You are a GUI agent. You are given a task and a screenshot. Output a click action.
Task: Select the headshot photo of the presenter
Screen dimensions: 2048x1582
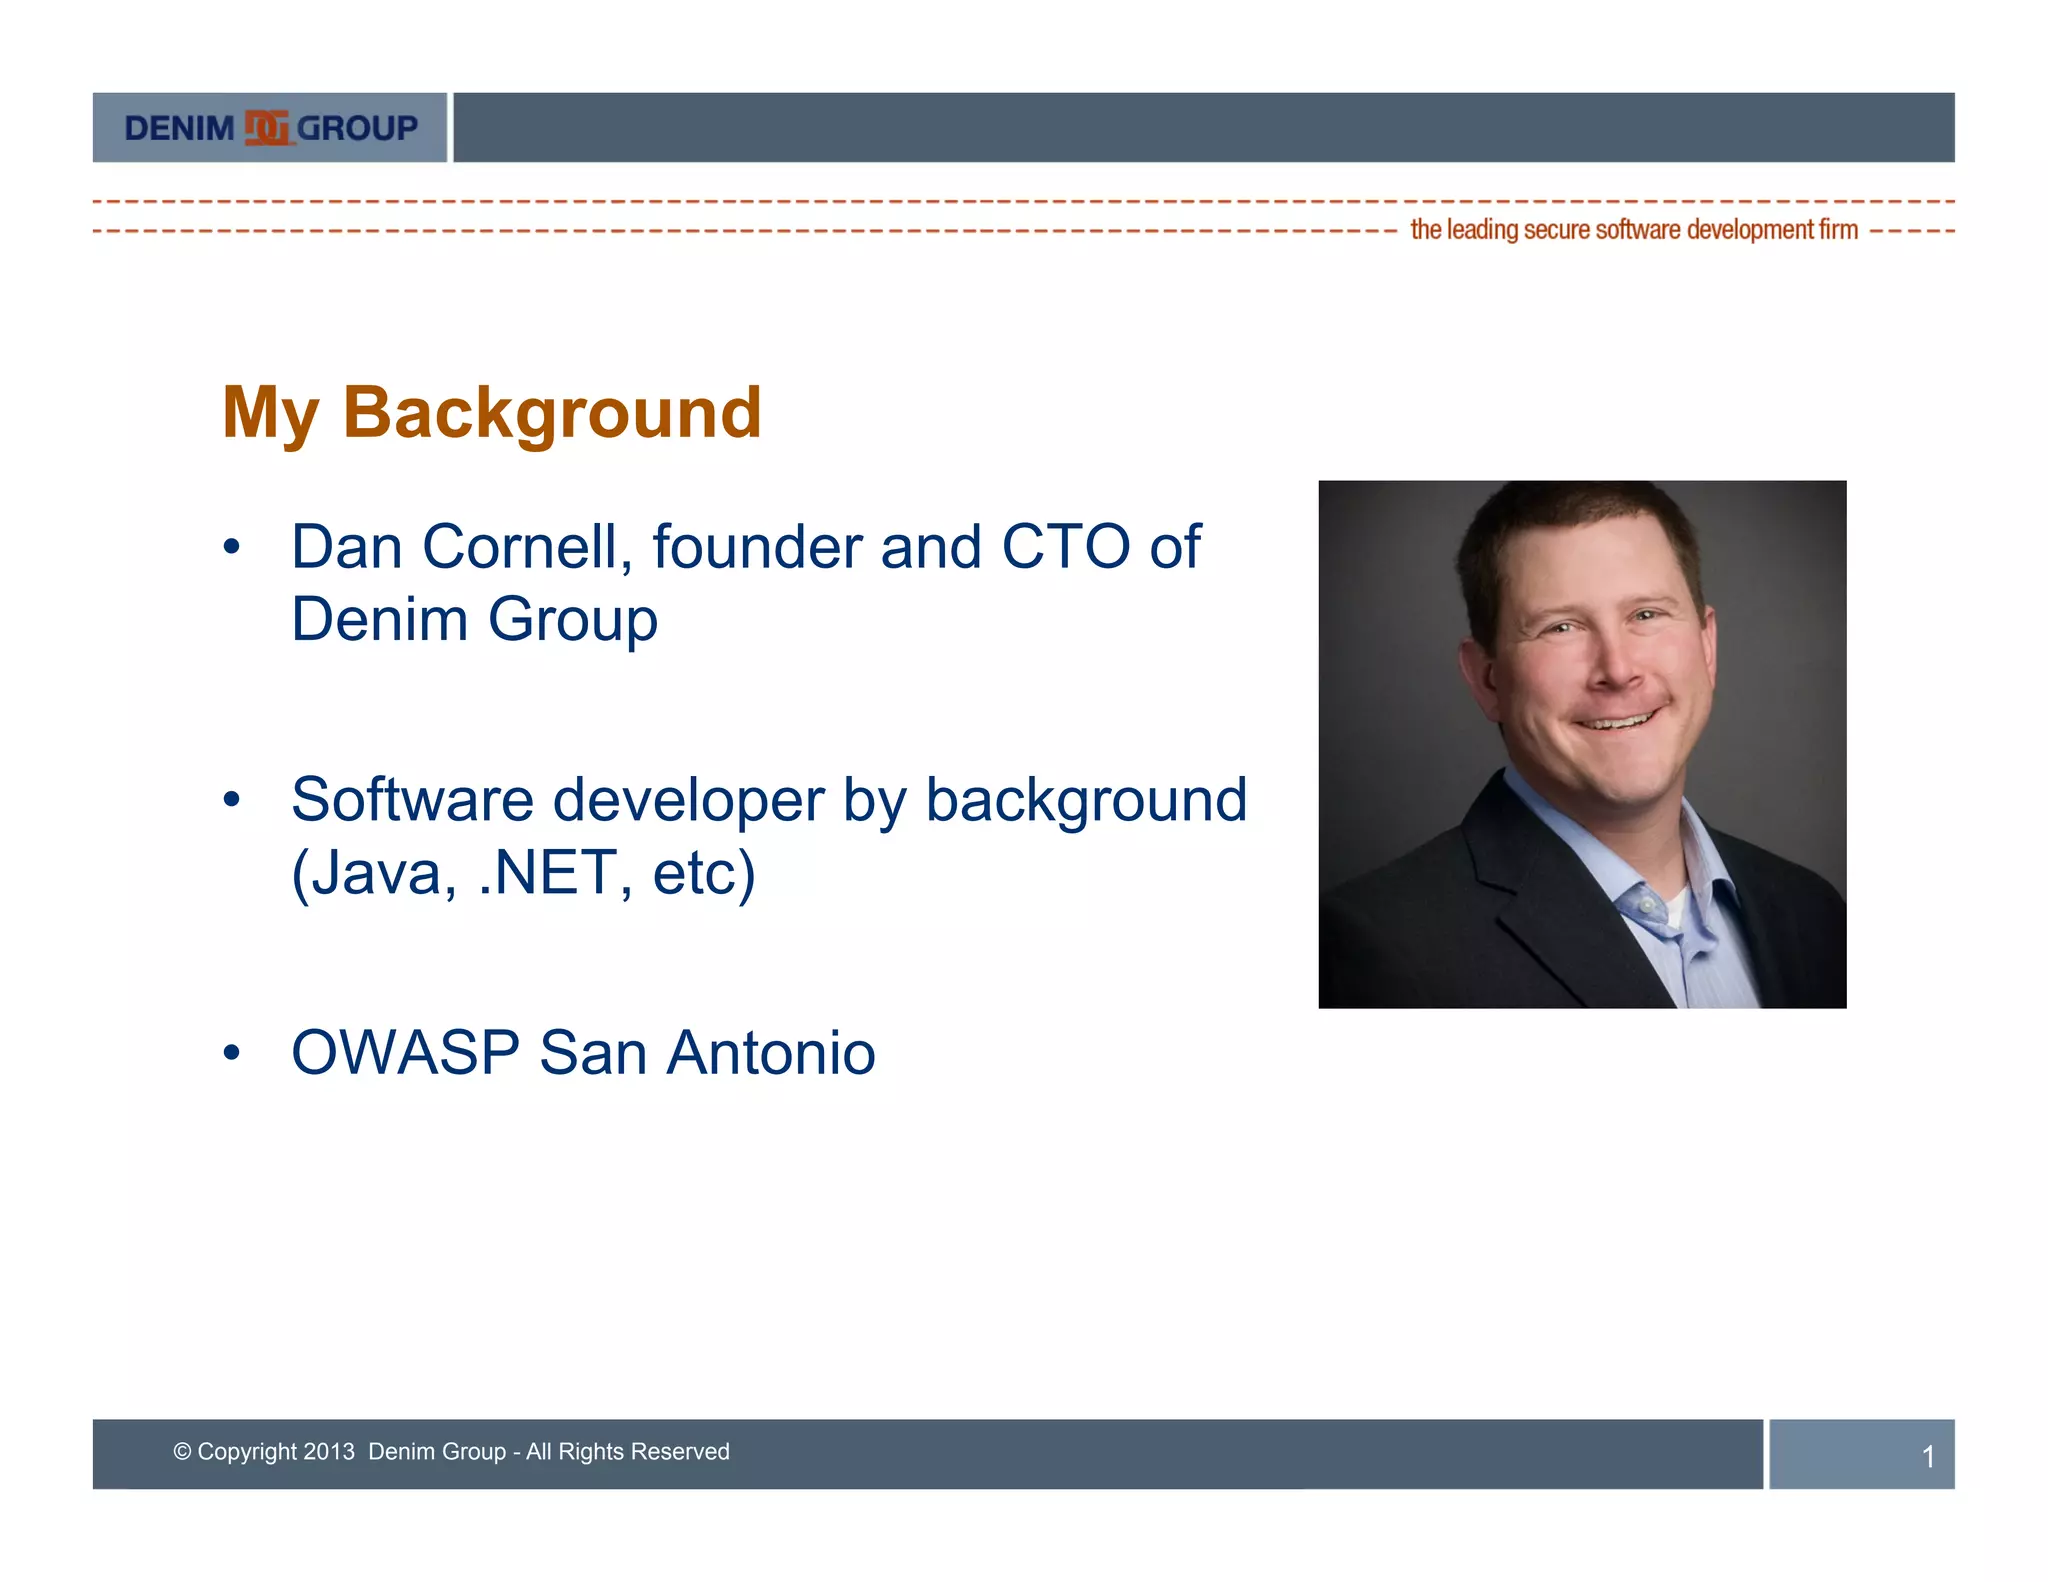point(1581,744)
